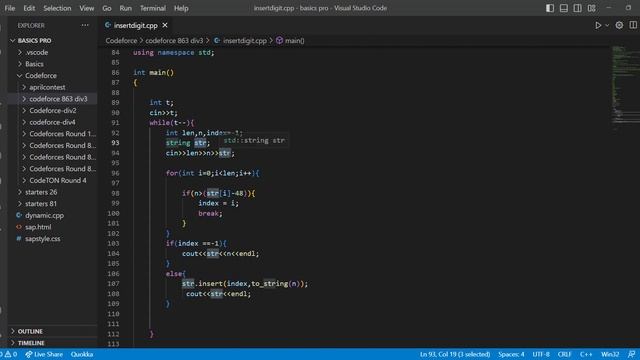
Task: Open feedback icon in status bar
Action: [631, 354]
